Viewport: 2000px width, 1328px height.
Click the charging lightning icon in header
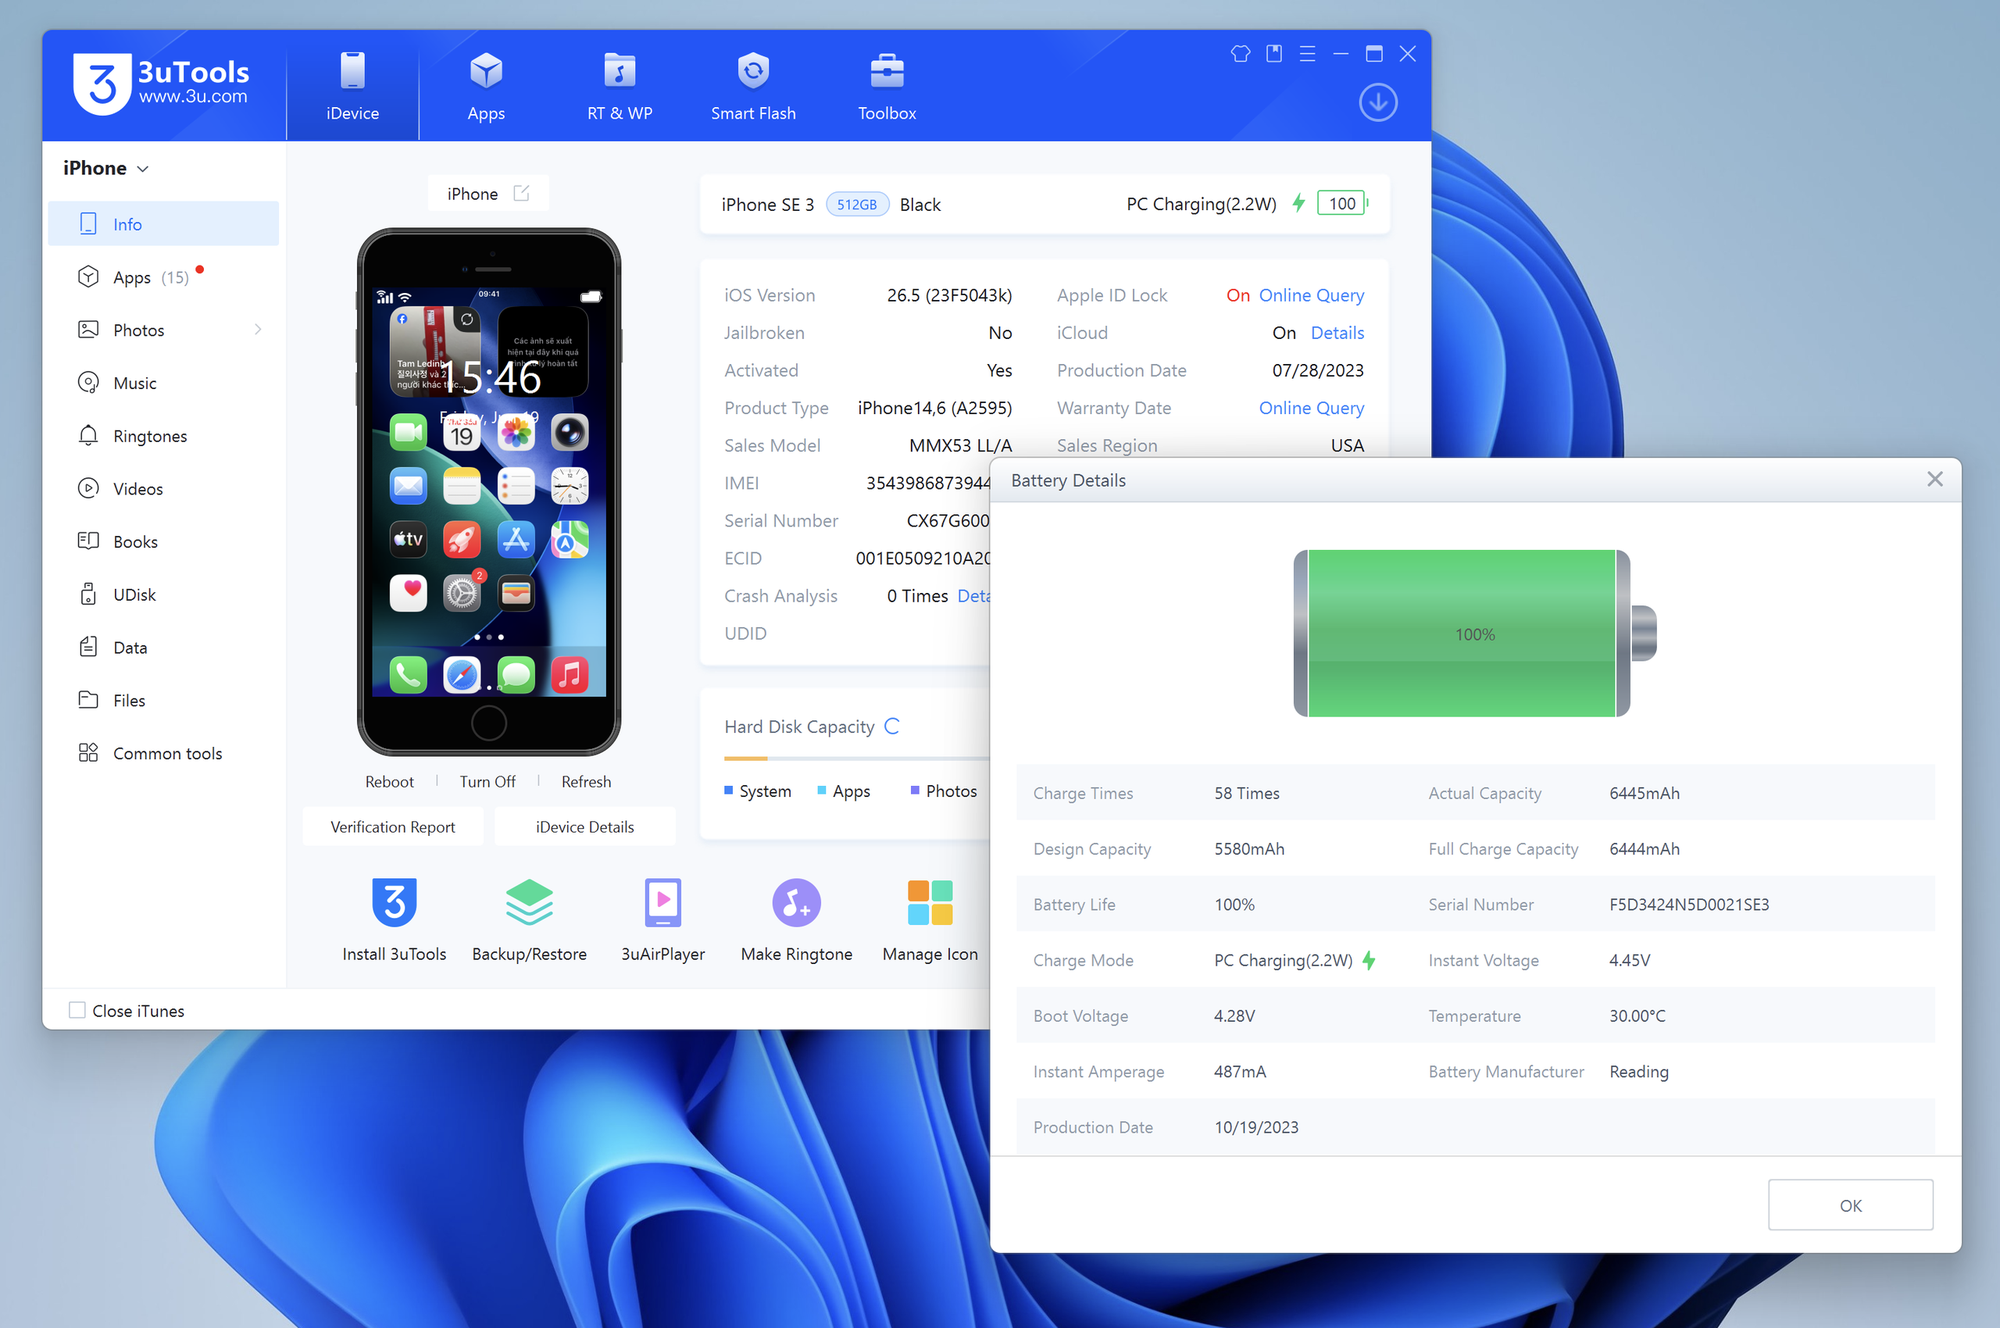[1298, 203]
